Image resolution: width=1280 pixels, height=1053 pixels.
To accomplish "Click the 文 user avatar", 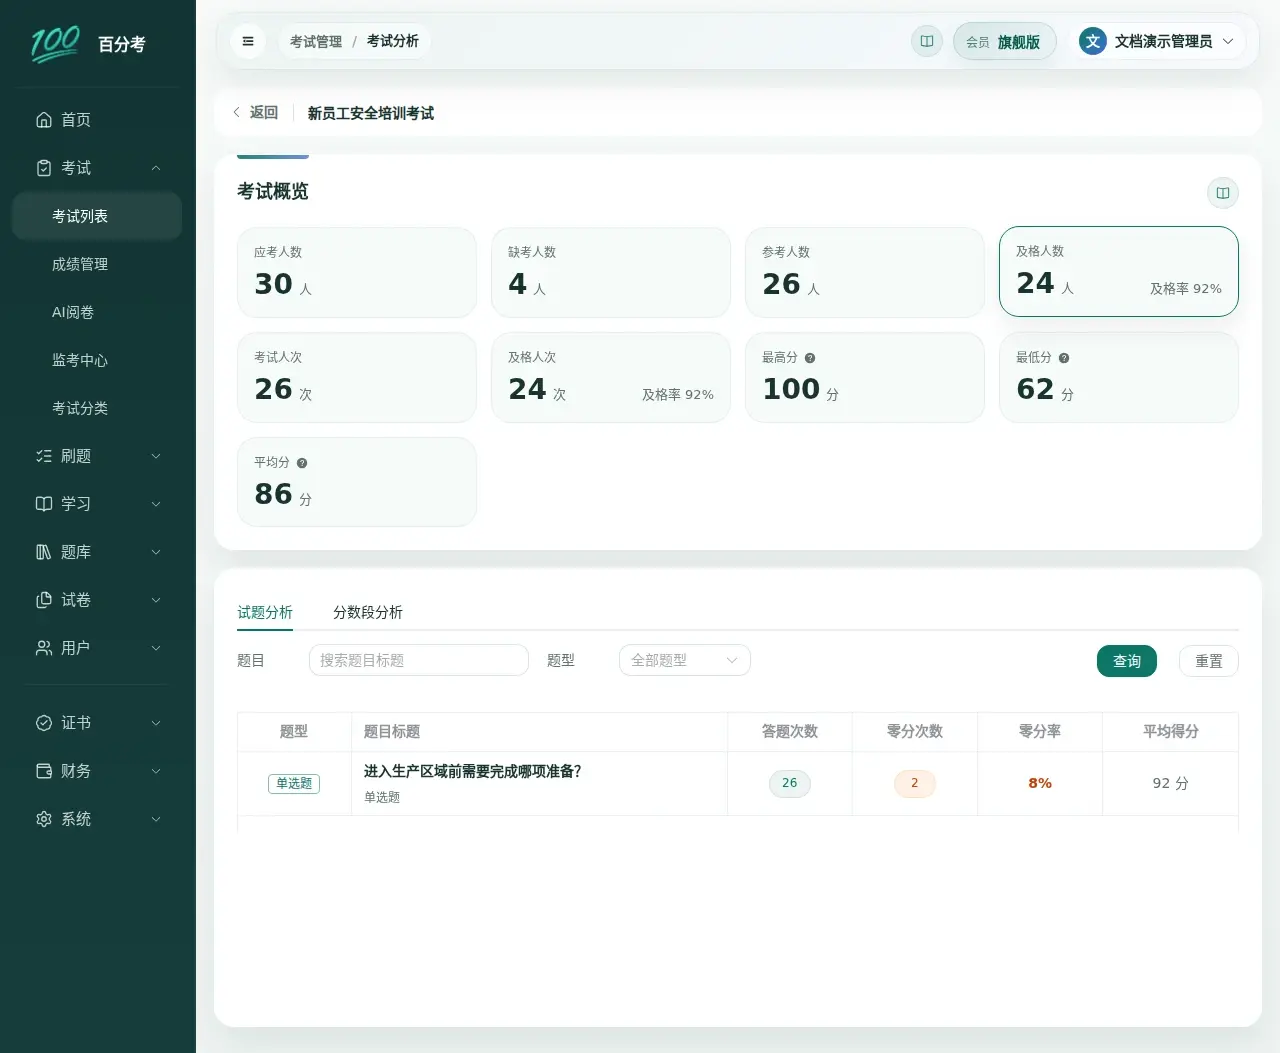I will coord(1093,41).
